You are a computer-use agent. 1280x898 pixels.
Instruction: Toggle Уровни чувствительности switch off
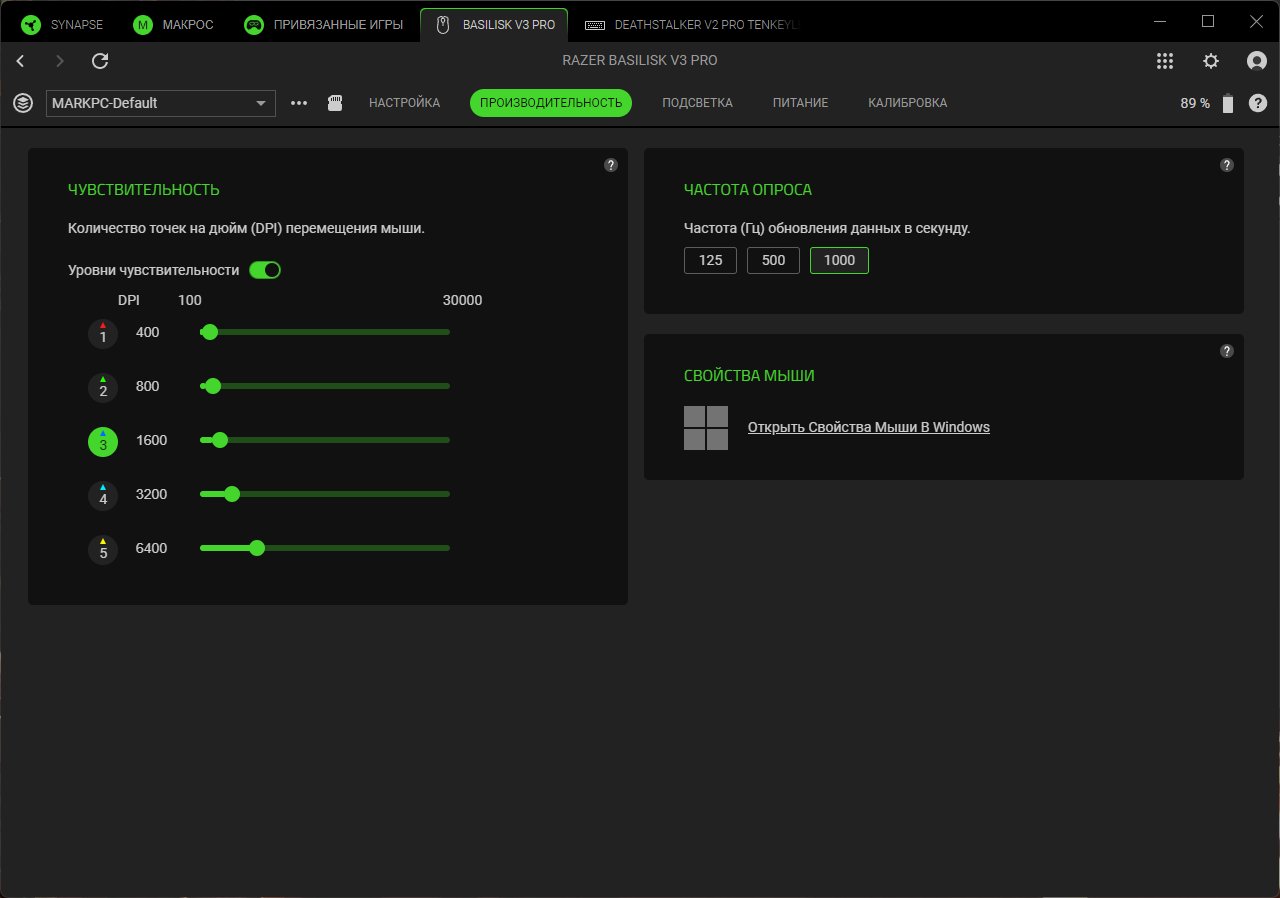[x=265, y=270]
